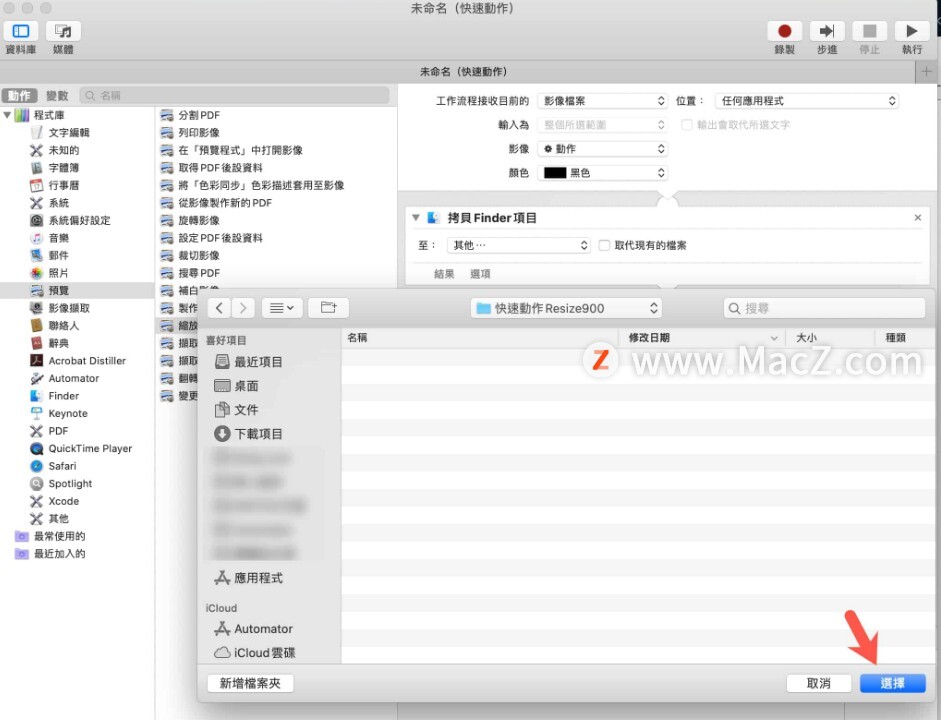Open the 黑色 color dropdown
Image resolution: width=941 pixels, height=720 pixels.
603,173
